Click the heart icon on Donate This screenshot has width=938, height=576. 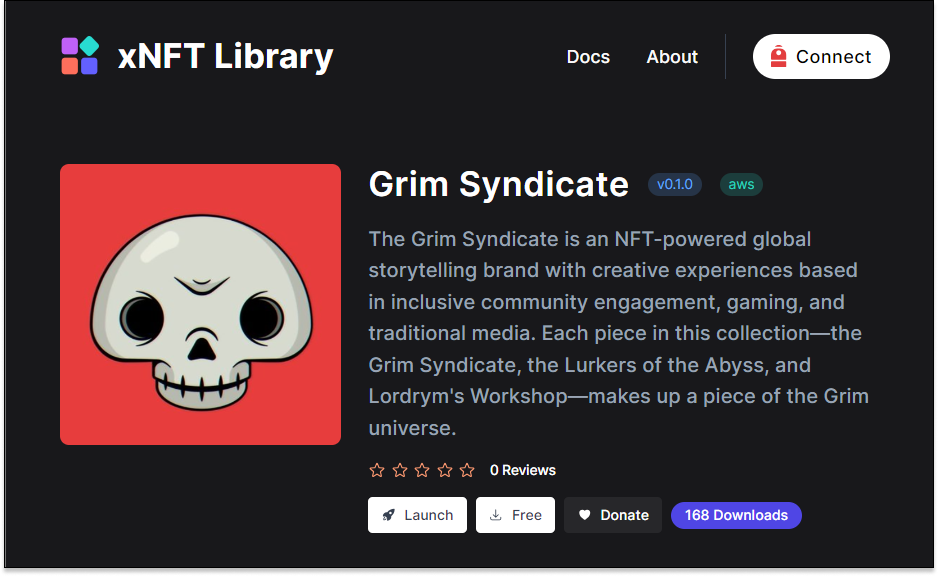pos(584,515)
